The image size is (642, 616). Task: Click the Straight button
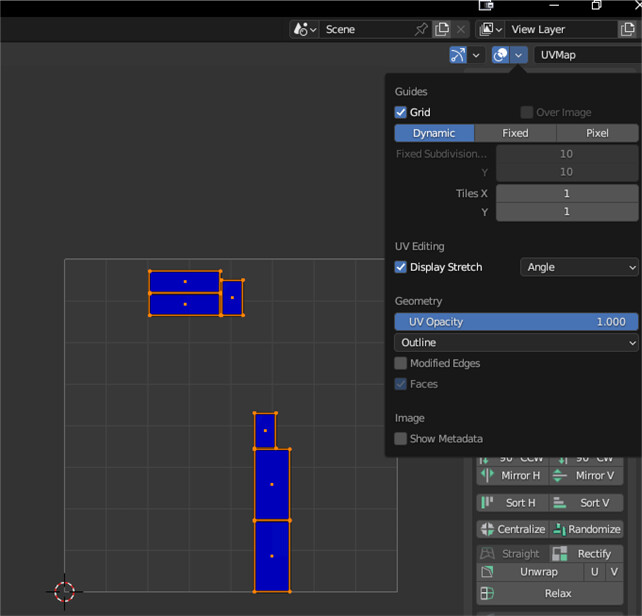(513, 554)
